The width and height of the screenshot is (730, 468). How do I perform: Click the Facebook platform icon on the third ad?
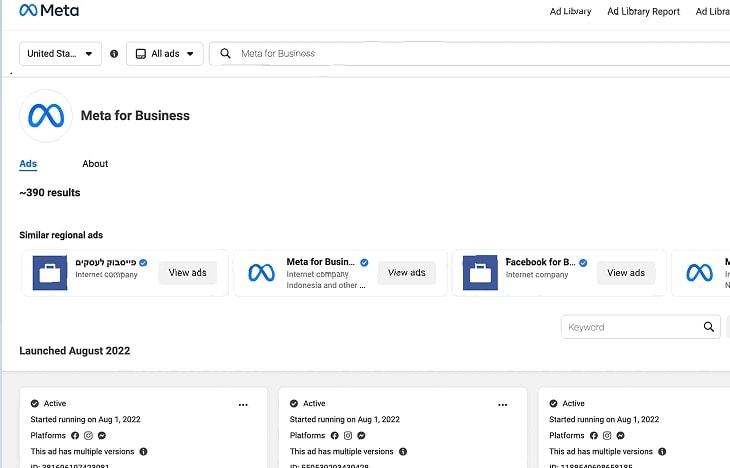(x=594, y=436)
